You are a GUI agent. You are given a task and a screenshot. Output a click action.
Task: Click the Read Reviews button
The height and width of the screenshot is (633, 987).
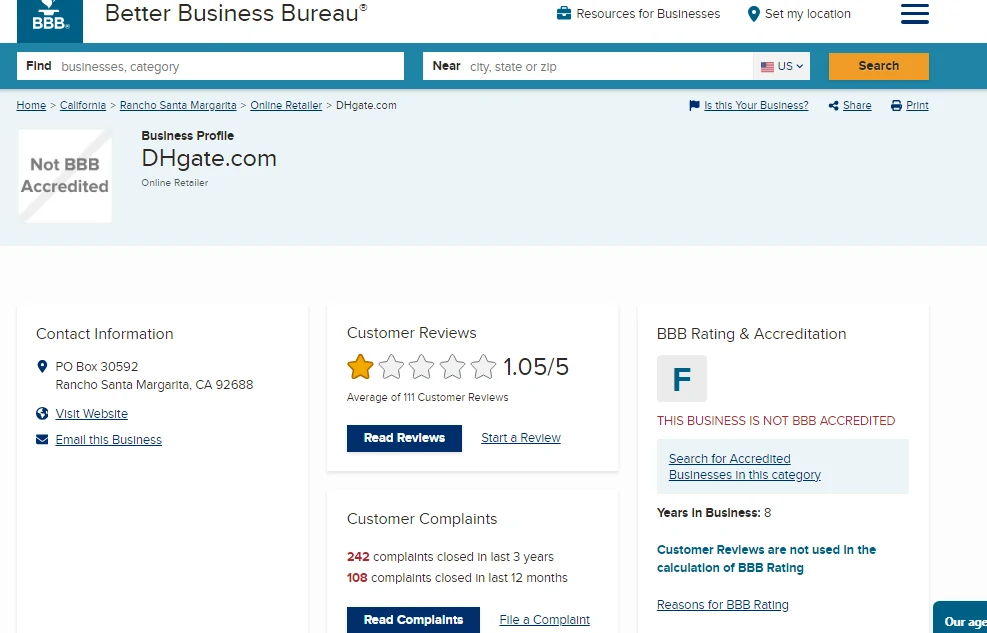tap(404, 438)
